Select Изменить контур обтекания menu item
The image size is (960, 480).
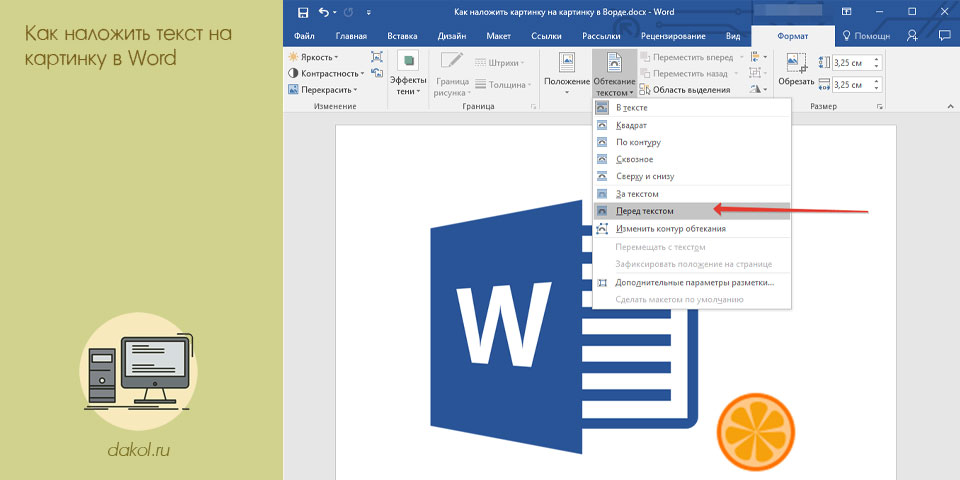692,229
